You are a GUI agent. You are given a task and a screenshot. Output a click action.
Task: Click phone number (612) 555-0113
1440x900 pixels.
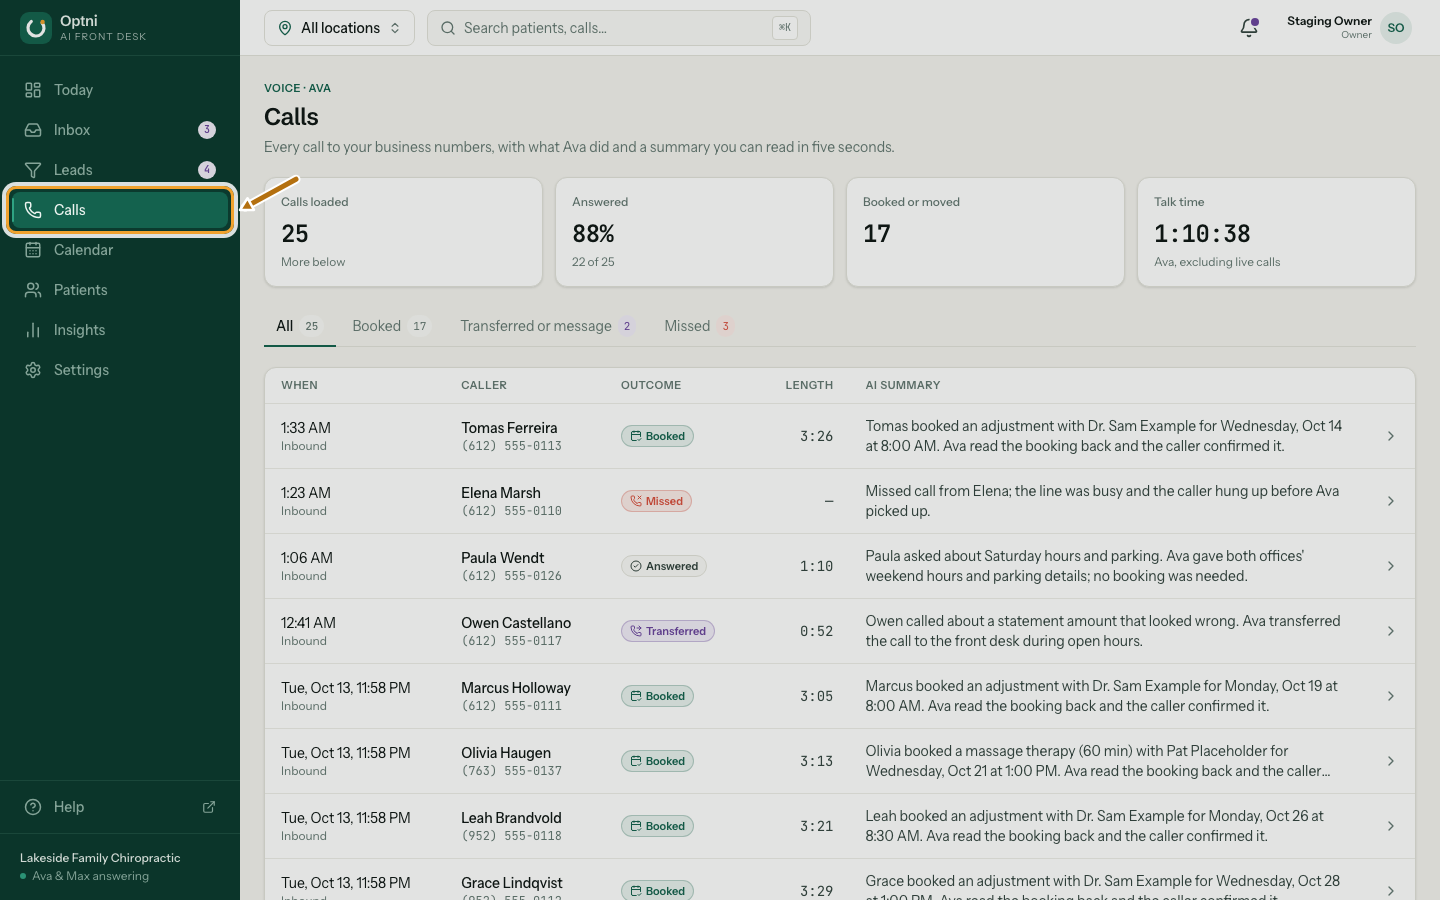click(x=511, y=446)
